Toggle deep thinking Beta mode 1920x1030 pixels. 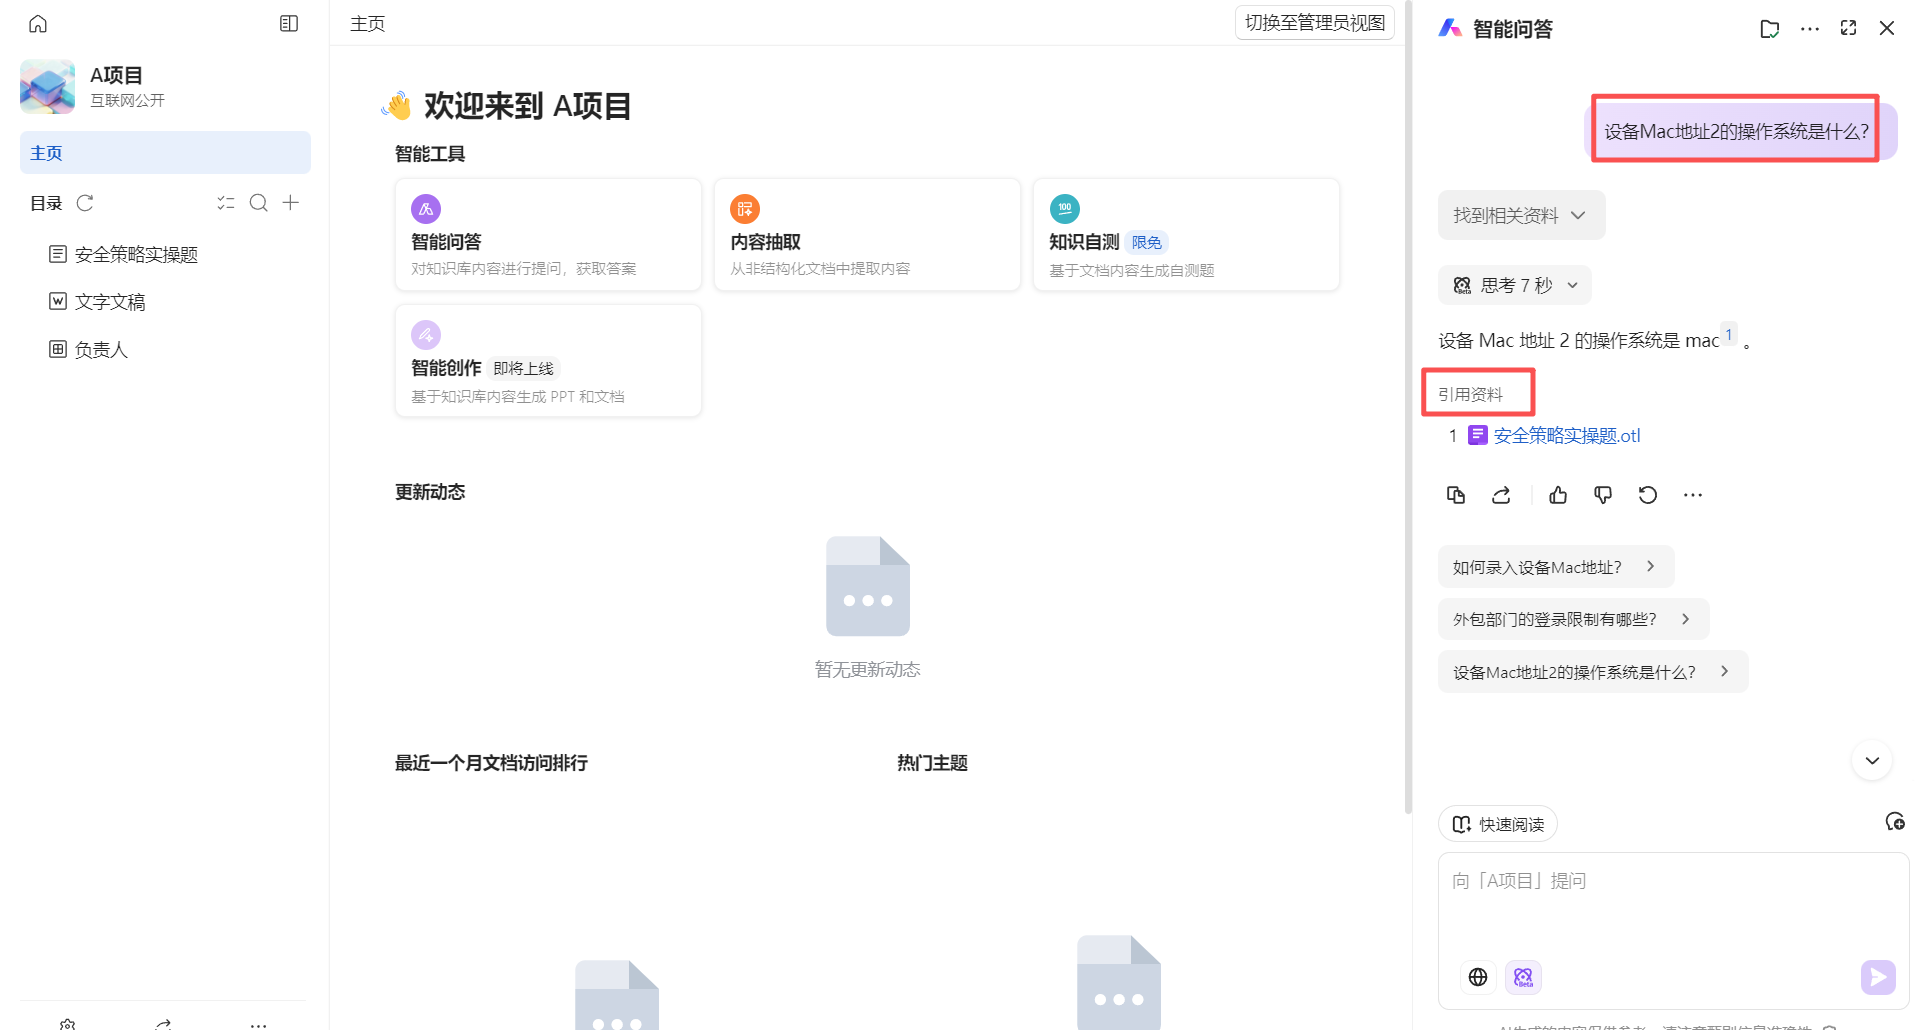(x=1523, y=977)
